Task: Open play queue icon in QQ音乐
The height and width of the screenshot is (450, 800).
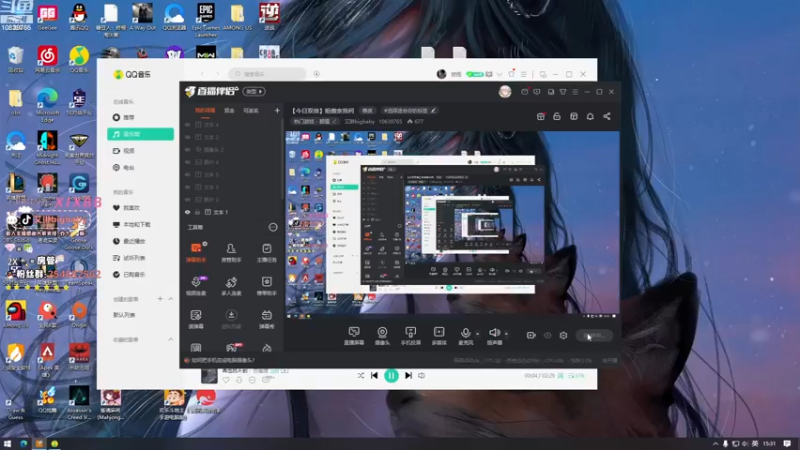Action: [x=577, y=376]
